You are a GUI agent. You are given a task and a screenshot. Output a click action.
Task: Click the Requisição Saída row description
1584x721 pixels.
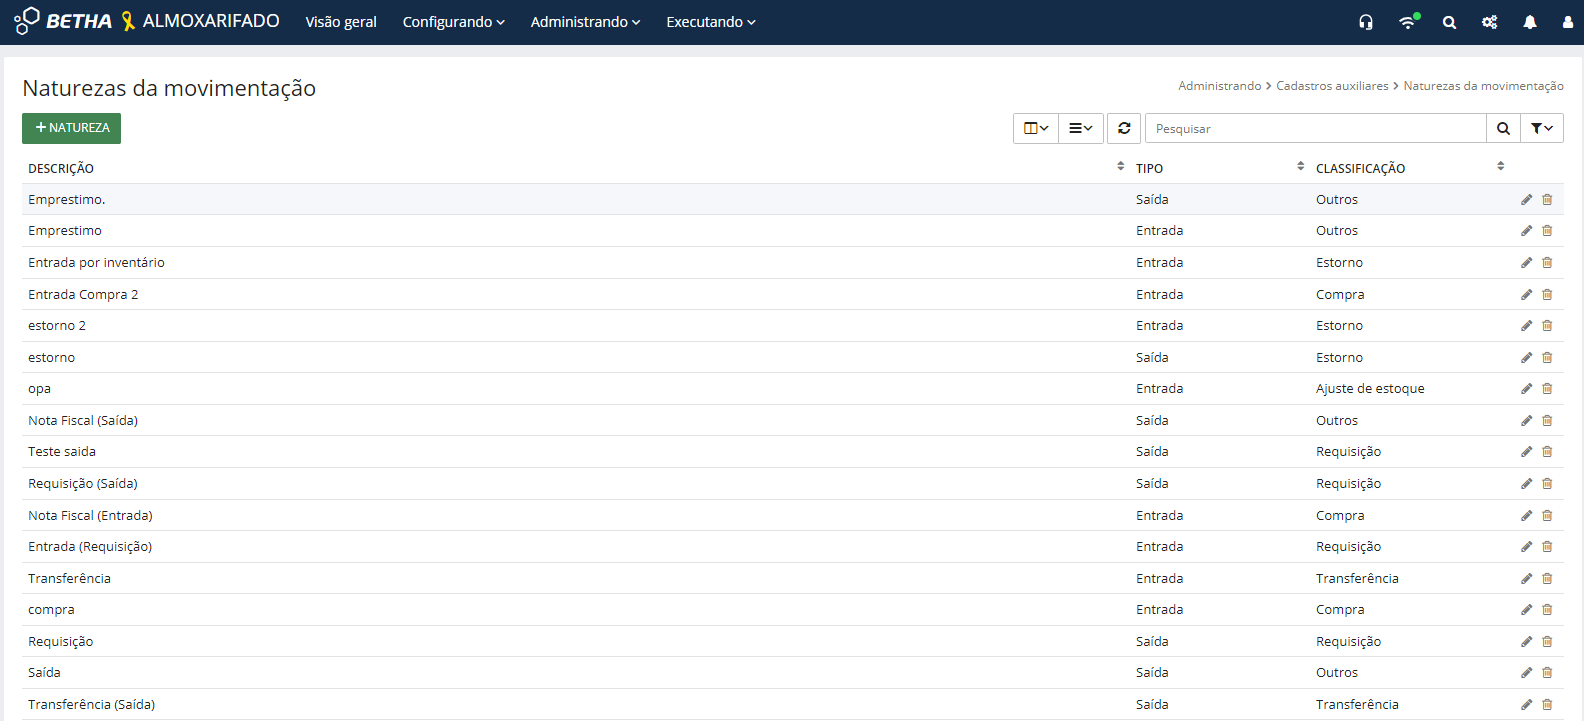point(60,642)
